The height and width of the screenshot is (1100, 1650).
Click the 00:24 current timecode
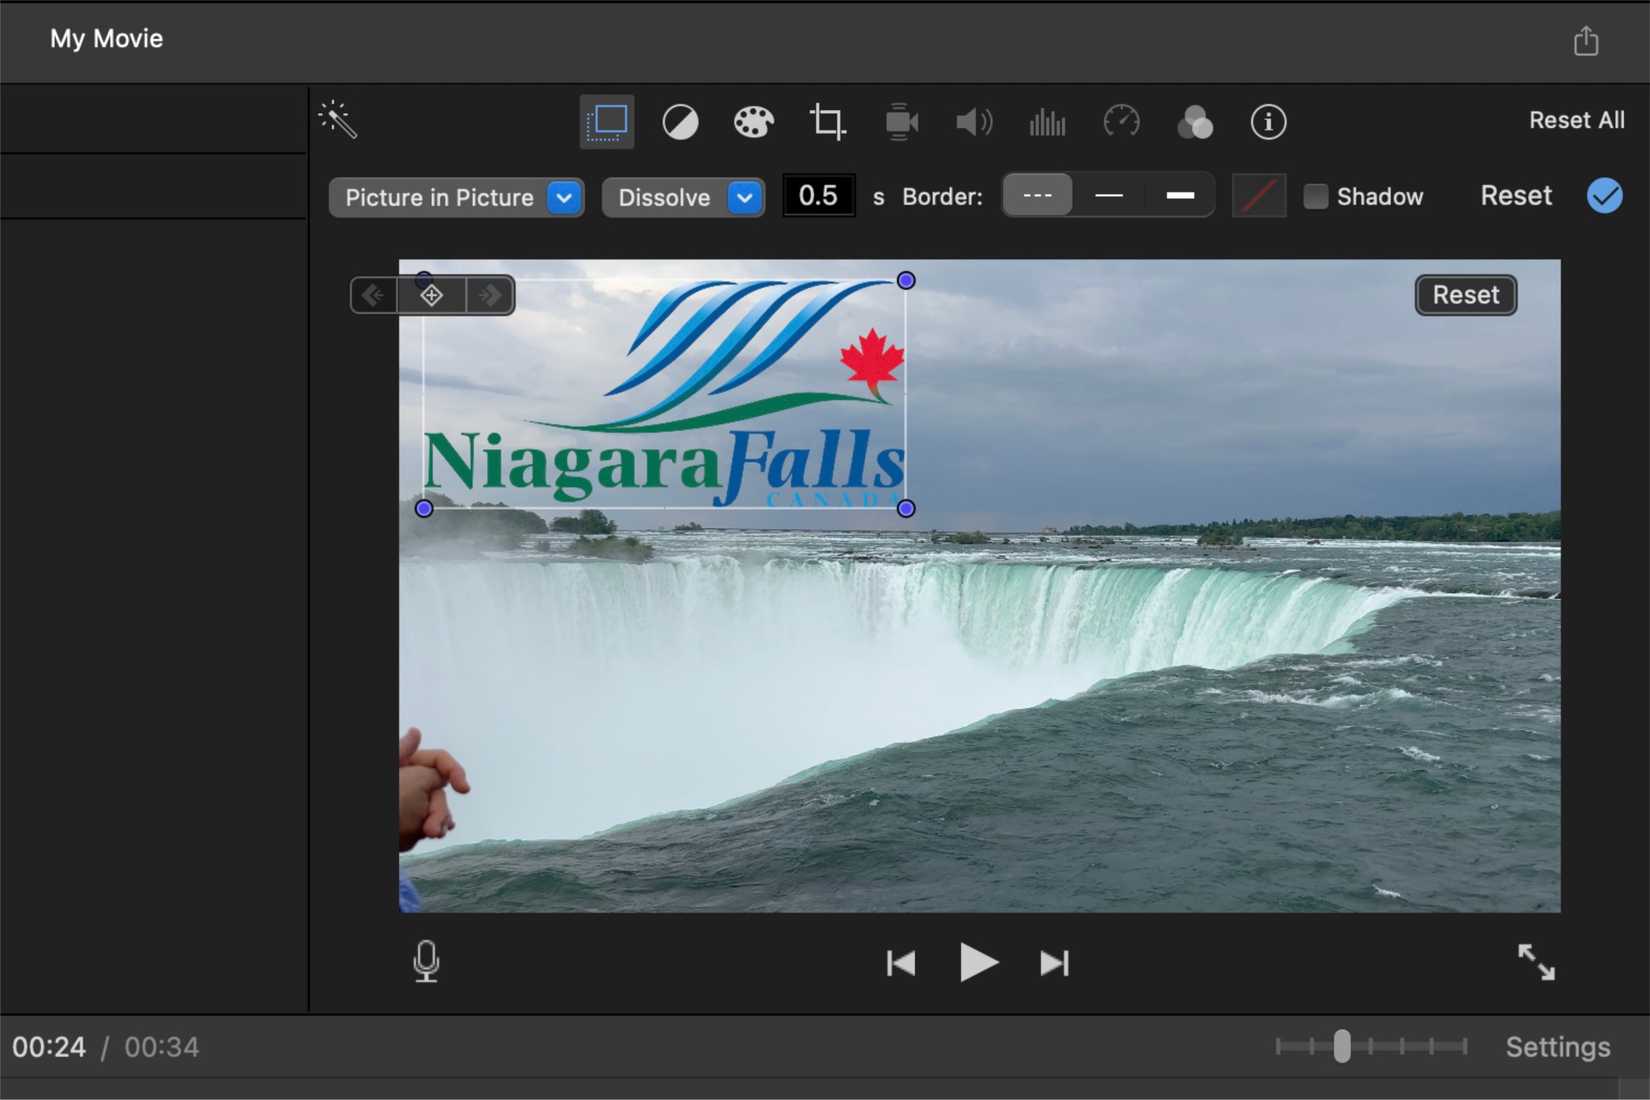(x=49, y=1047)
